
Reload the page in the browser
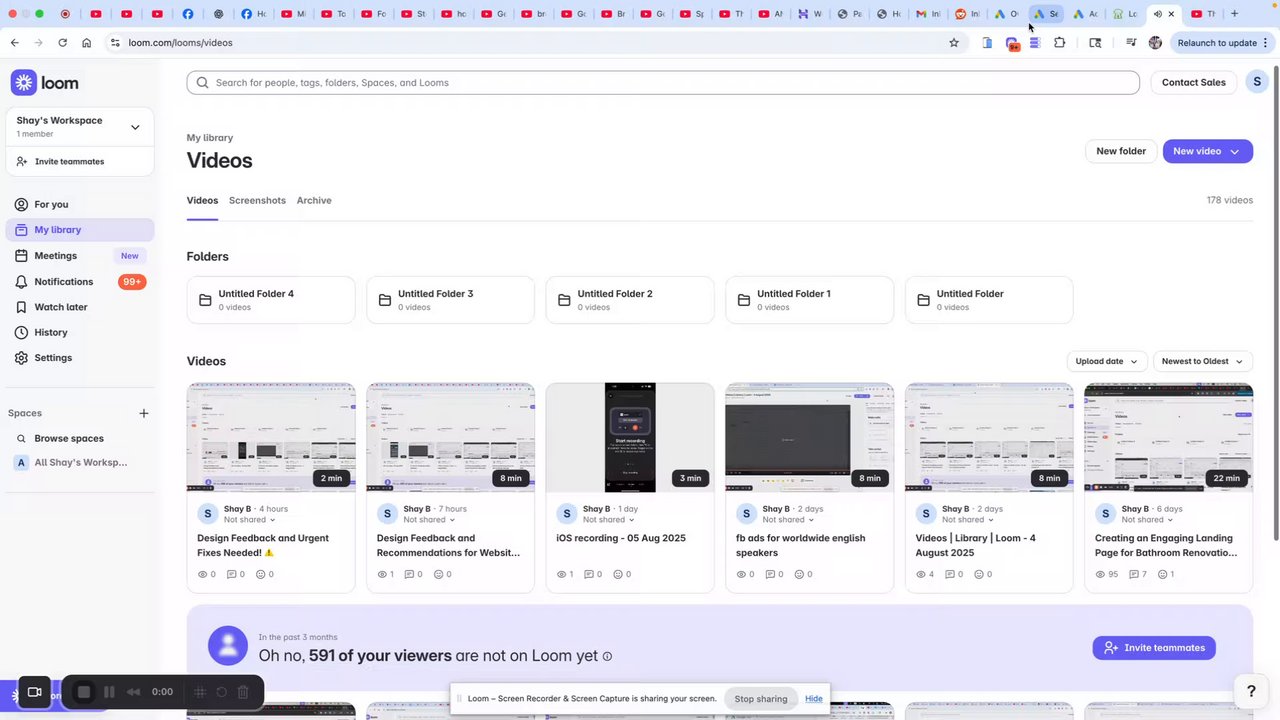(62, 43)
